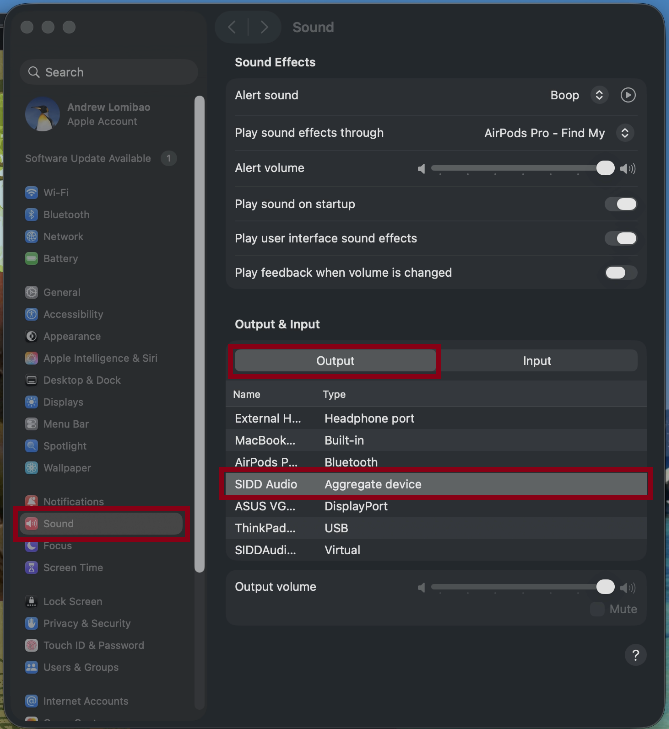Check the Mute checkbox for output
The width and height of the screenshot is (669, 729).
click(x=597, y=609)
